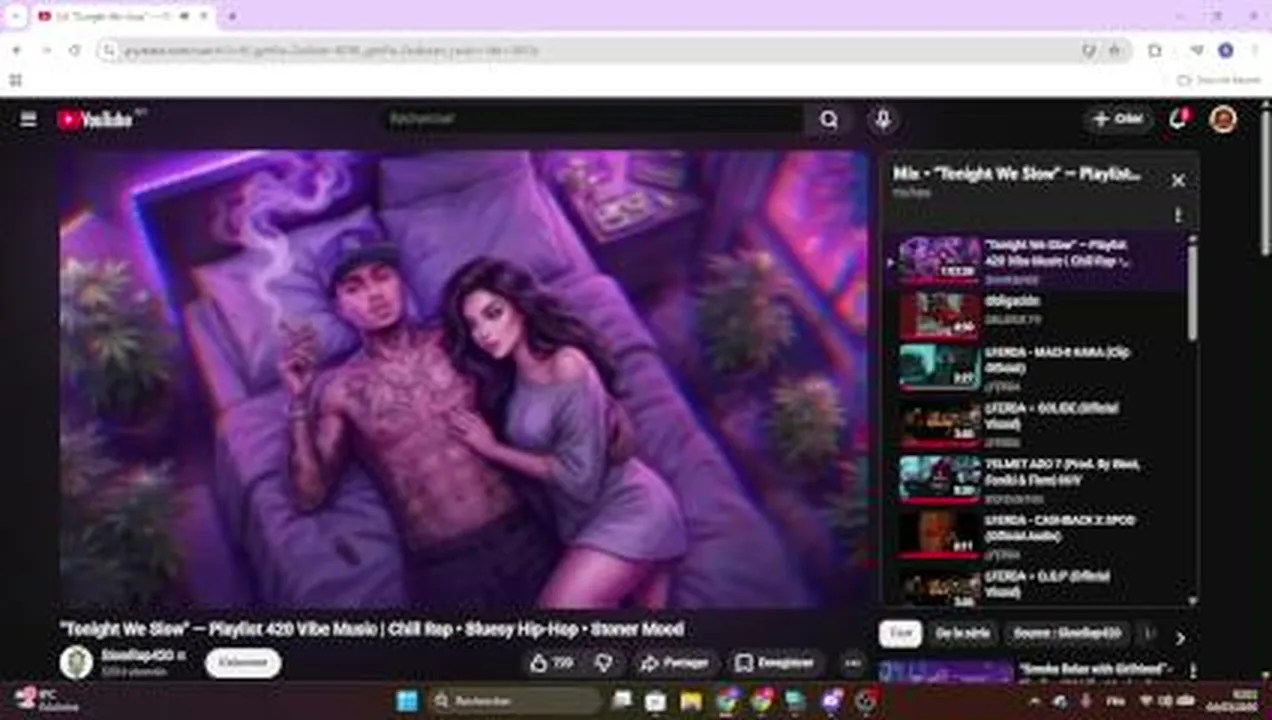Share the video with Partager
Image resolution: width=1272 pixels, height=720 pixels.
click(x=675, y=663)
